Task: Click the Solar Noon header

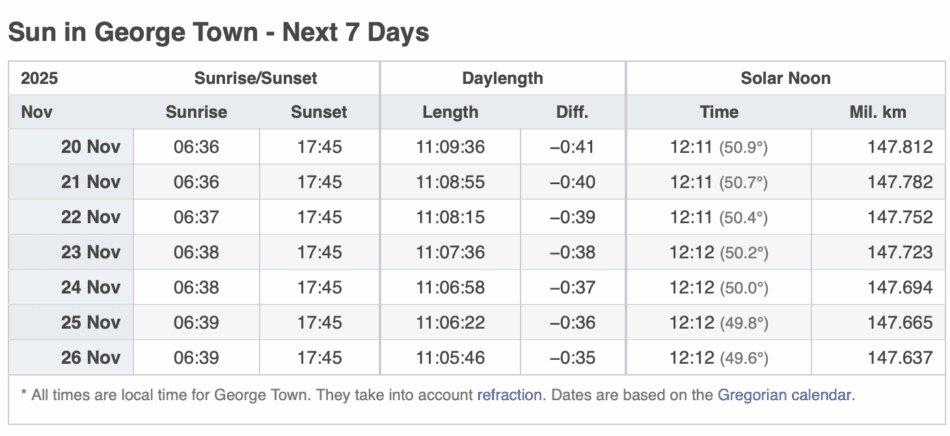Action: (785, 78)
